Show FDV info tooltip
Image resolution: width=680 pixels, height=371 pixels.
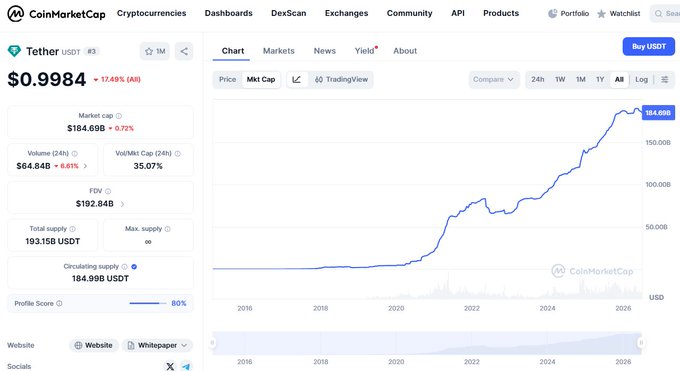pos(108,191)
